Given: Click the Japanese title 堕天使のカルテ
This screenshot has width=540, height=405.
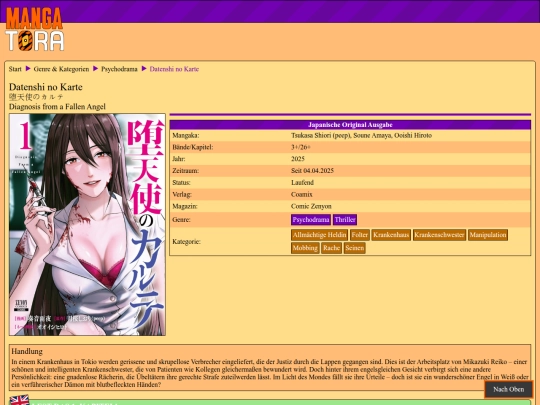Looking at the screenshot, I should point(36,97).
